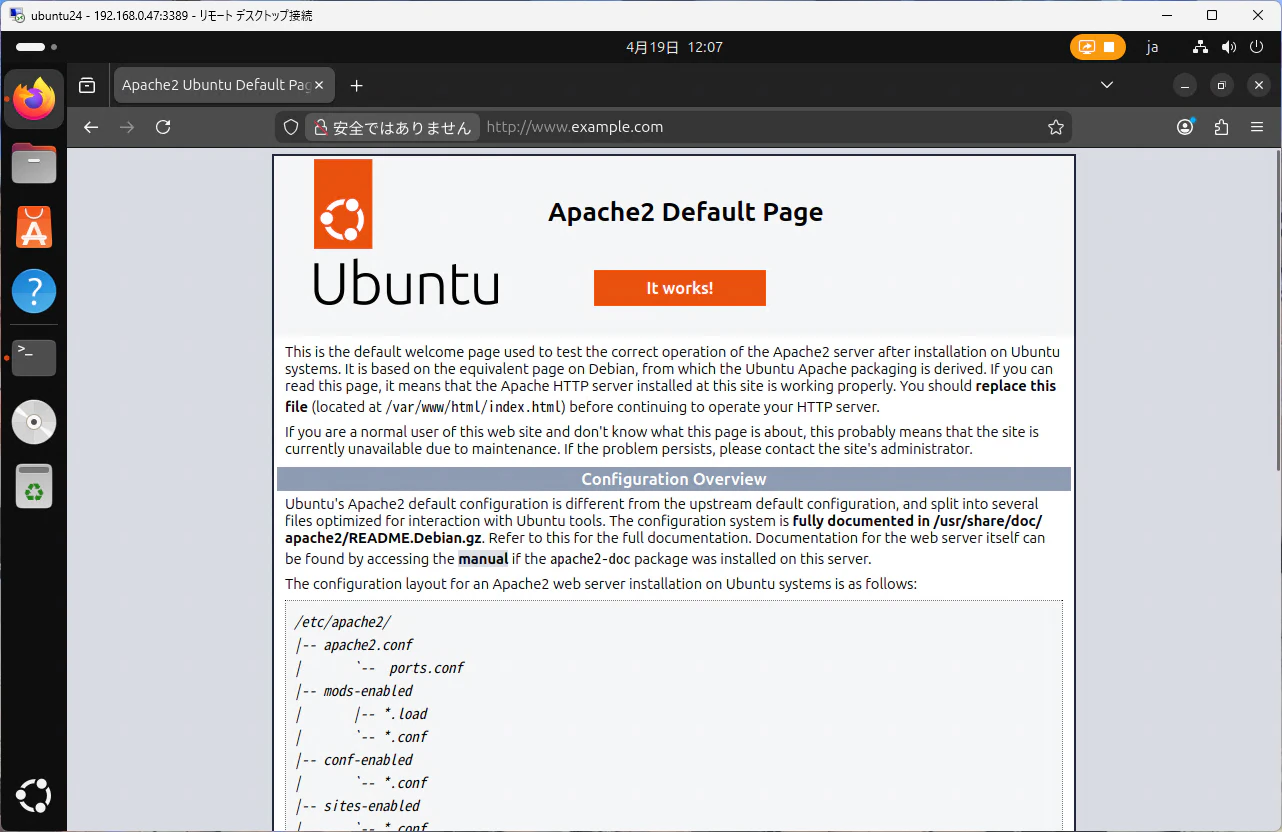The image size is (1282, 832).
Task: Open the disc drive icon in the dock
Action: coord(34,422)
